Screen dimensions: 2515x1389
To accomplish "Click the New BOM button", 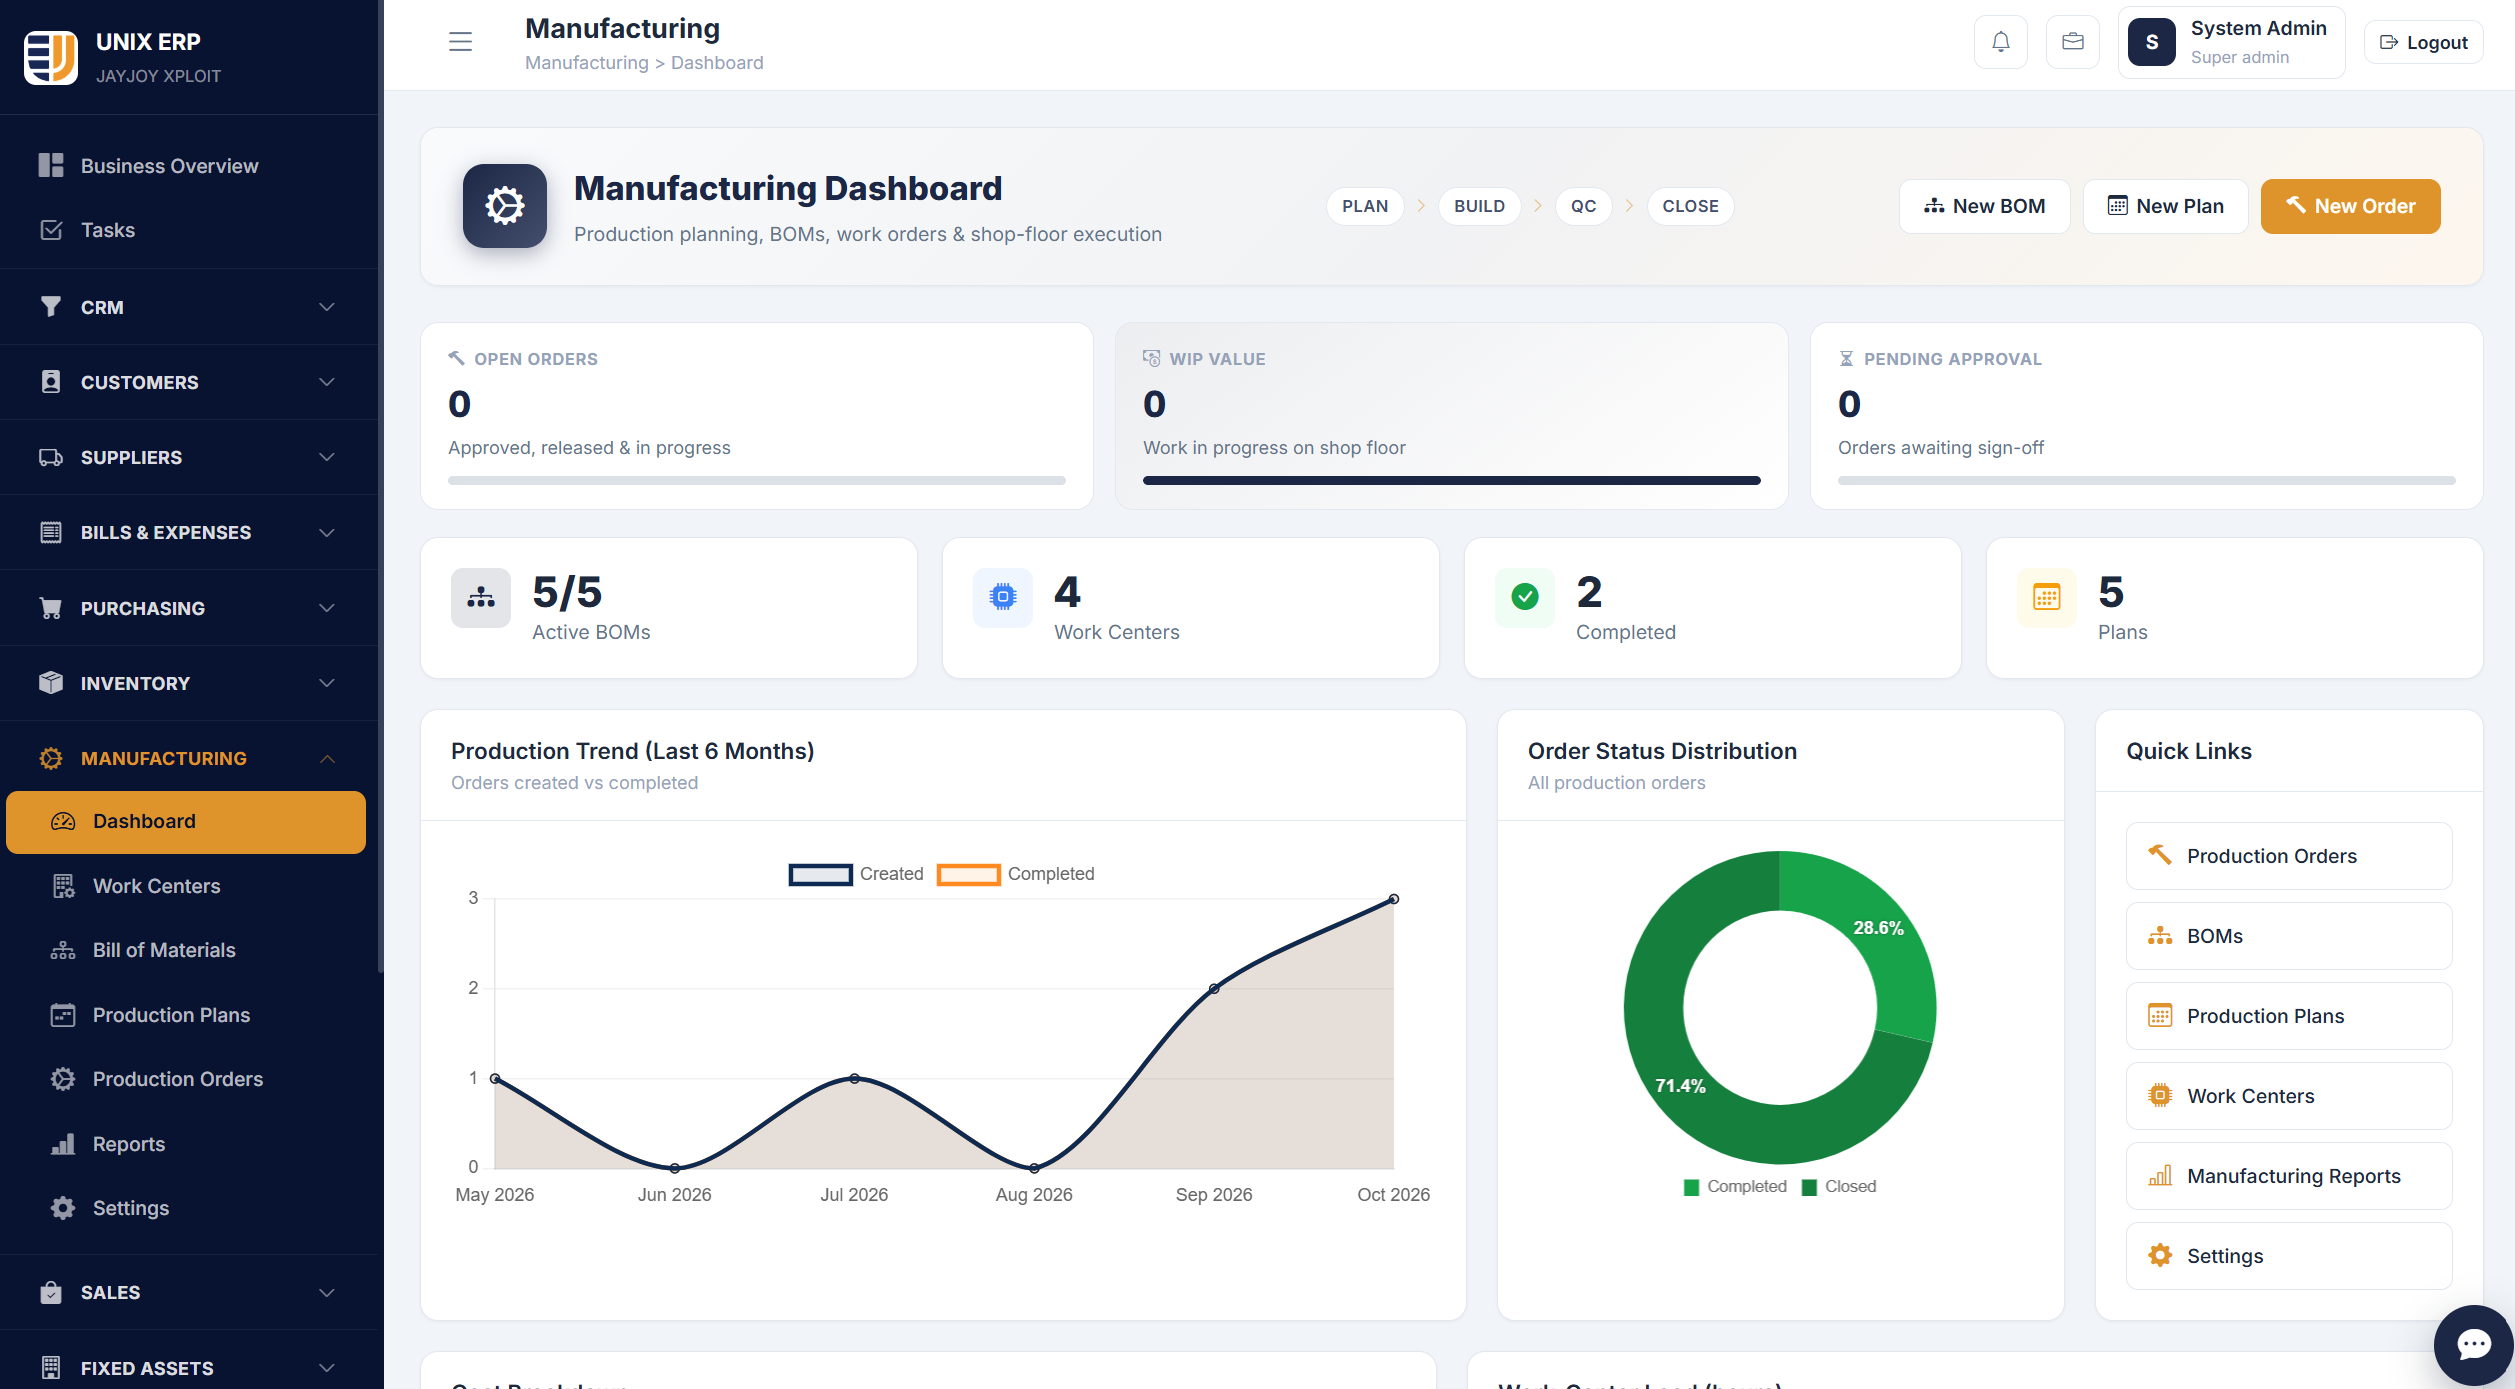I will (1984, 206).
